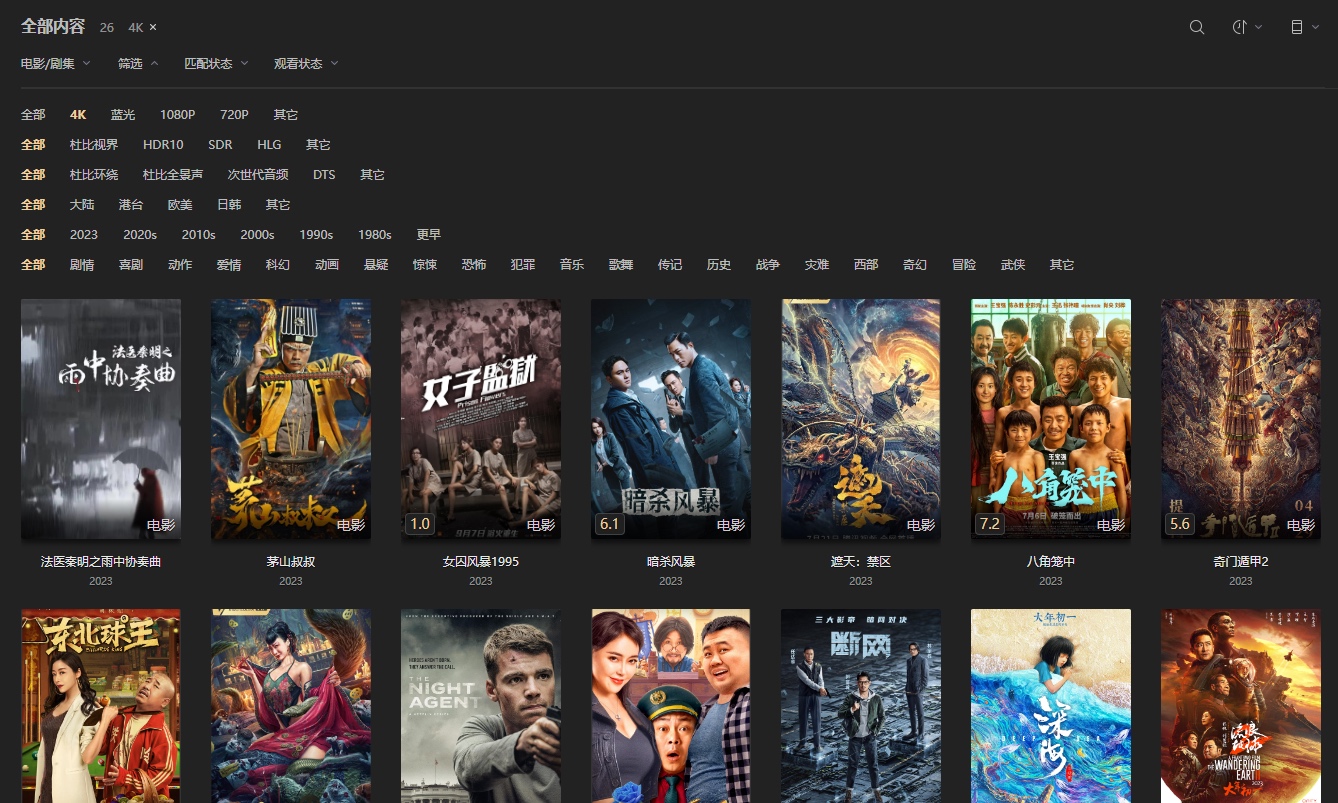Filter by 历史 genre
Screen dimensions: 1338x803
tap(719, 265)
